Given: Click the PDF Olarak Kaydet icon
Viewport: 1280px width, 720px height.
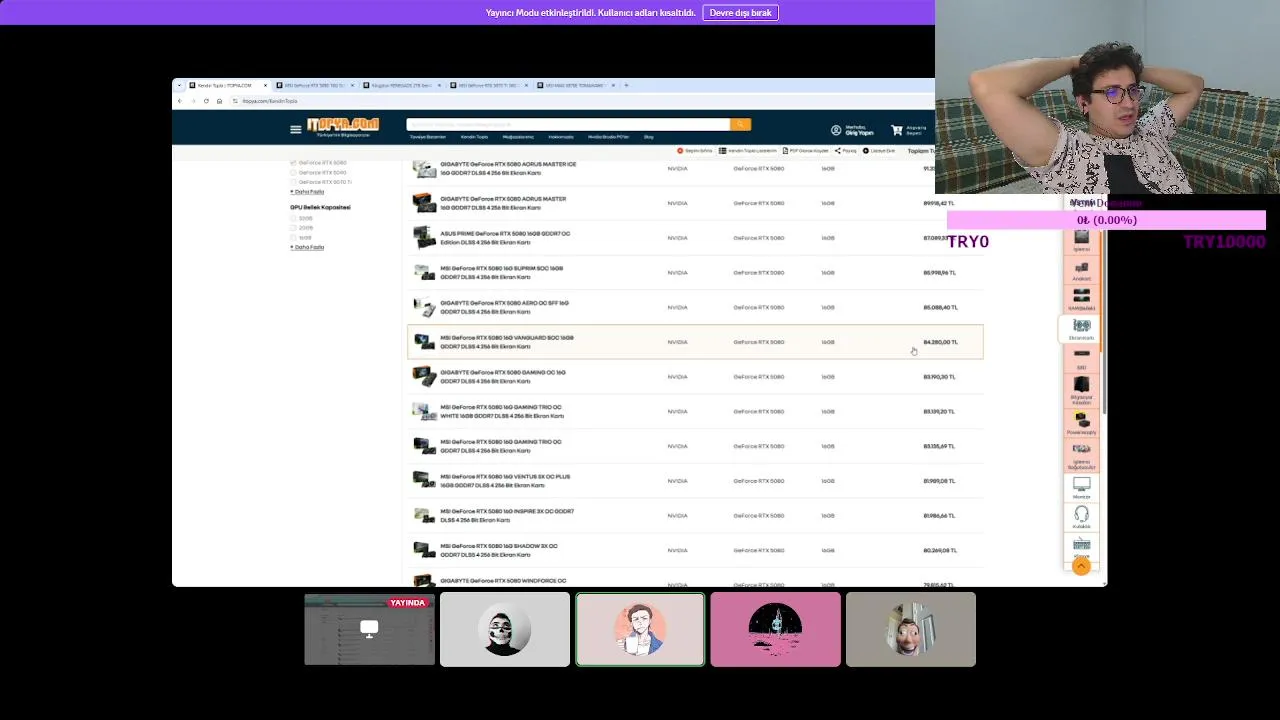Looking at the screenshot, I should point(786,151).
